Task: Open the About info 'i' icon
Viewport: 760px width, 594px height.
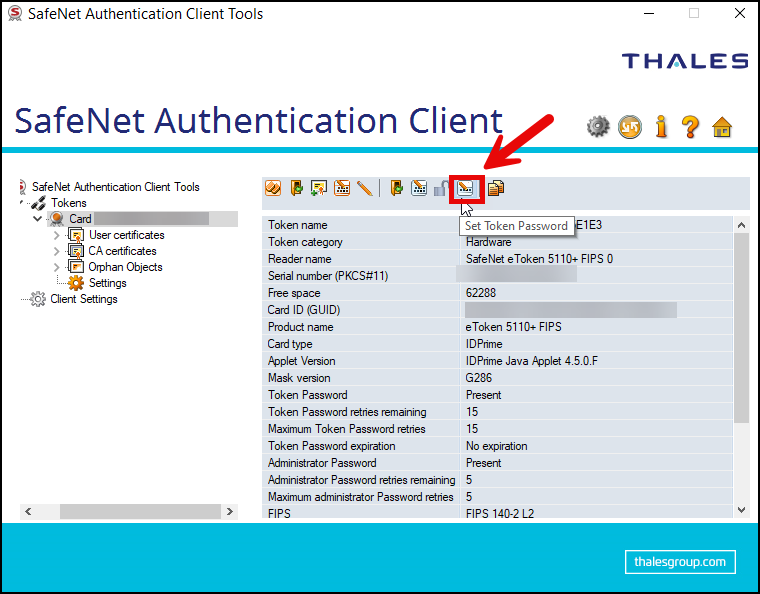Action: (x=661, y=126)
